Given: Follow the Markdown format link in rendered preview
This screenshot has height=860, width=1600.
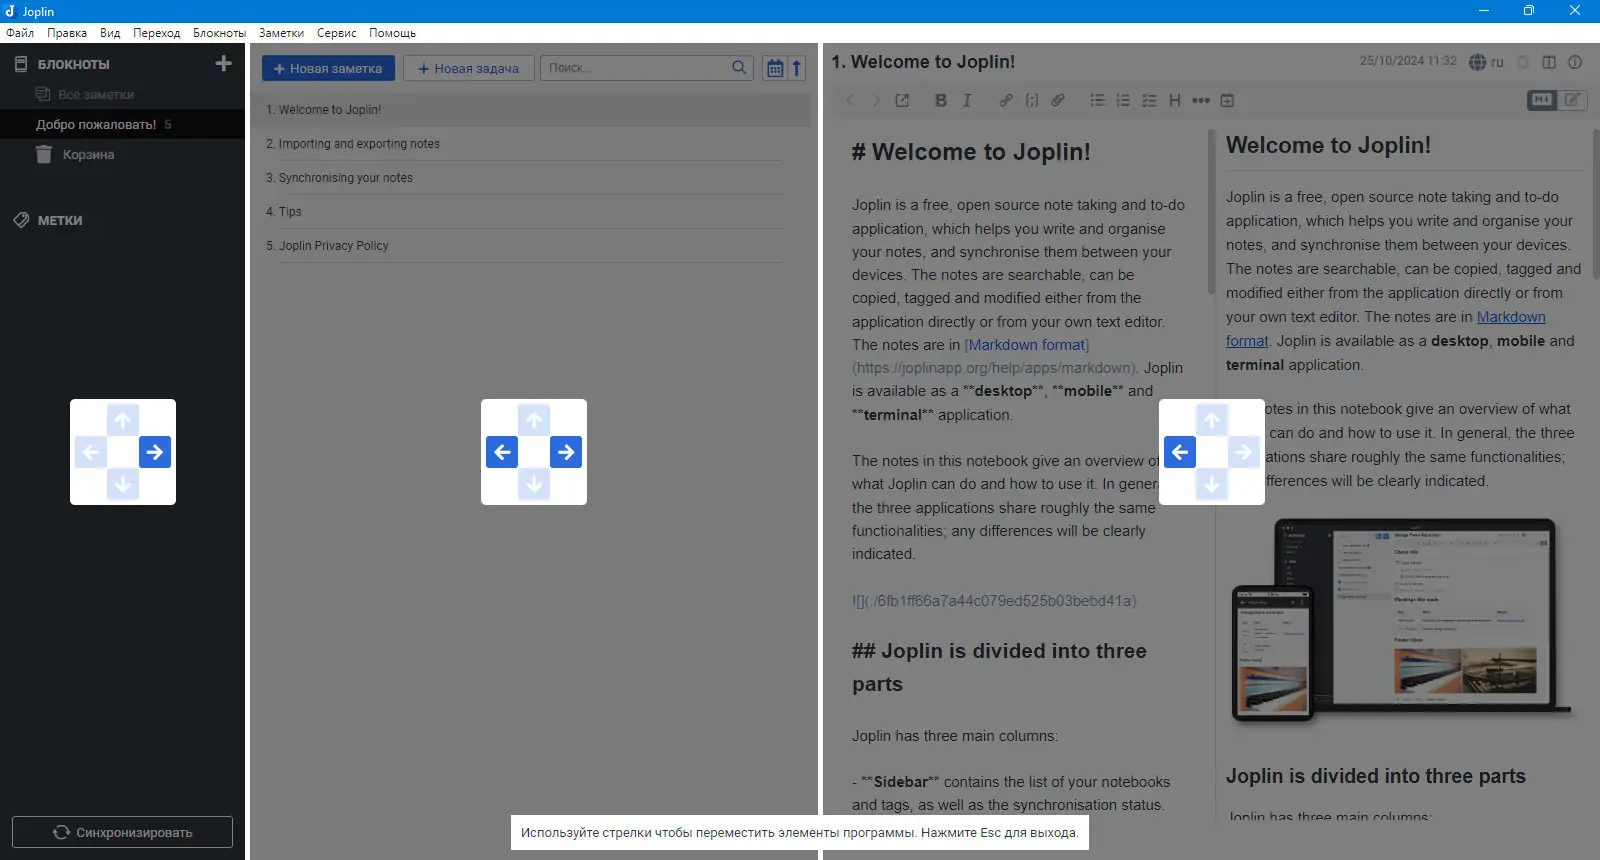Looking at the screenshot, I should coord(1511,317).
